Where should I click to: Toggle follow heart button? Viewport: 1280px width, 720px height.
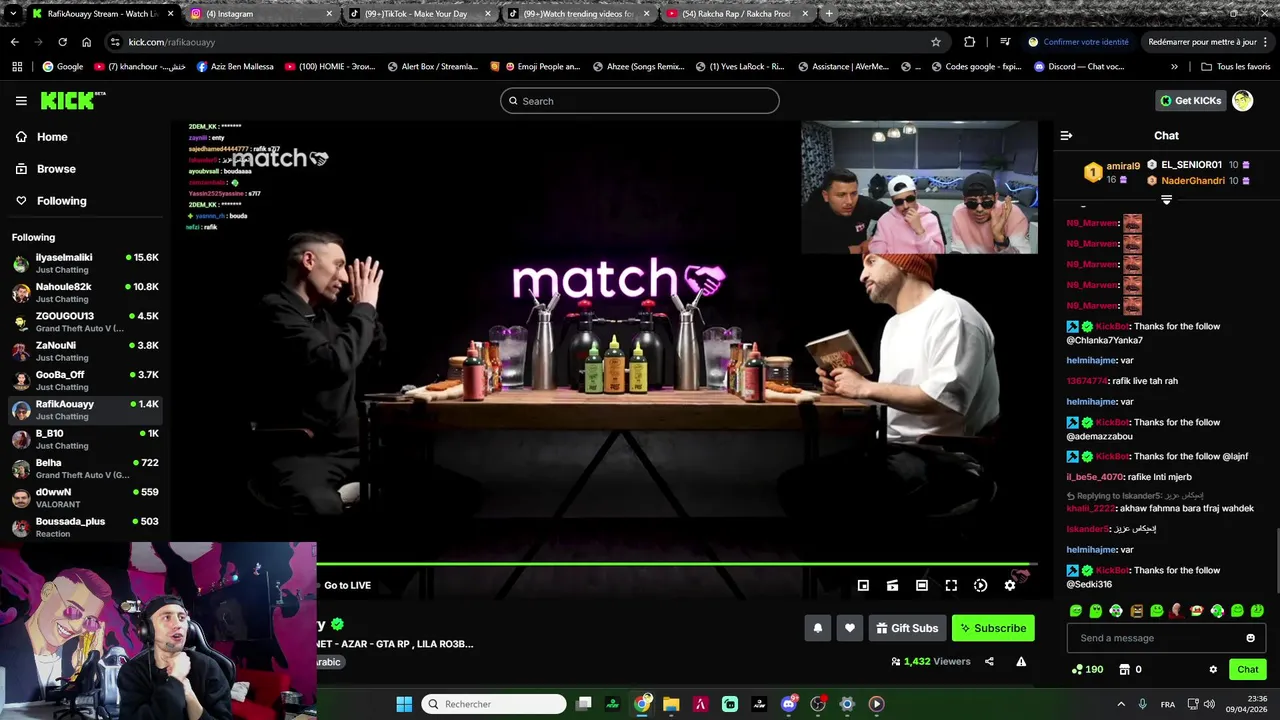coord(850,628)
